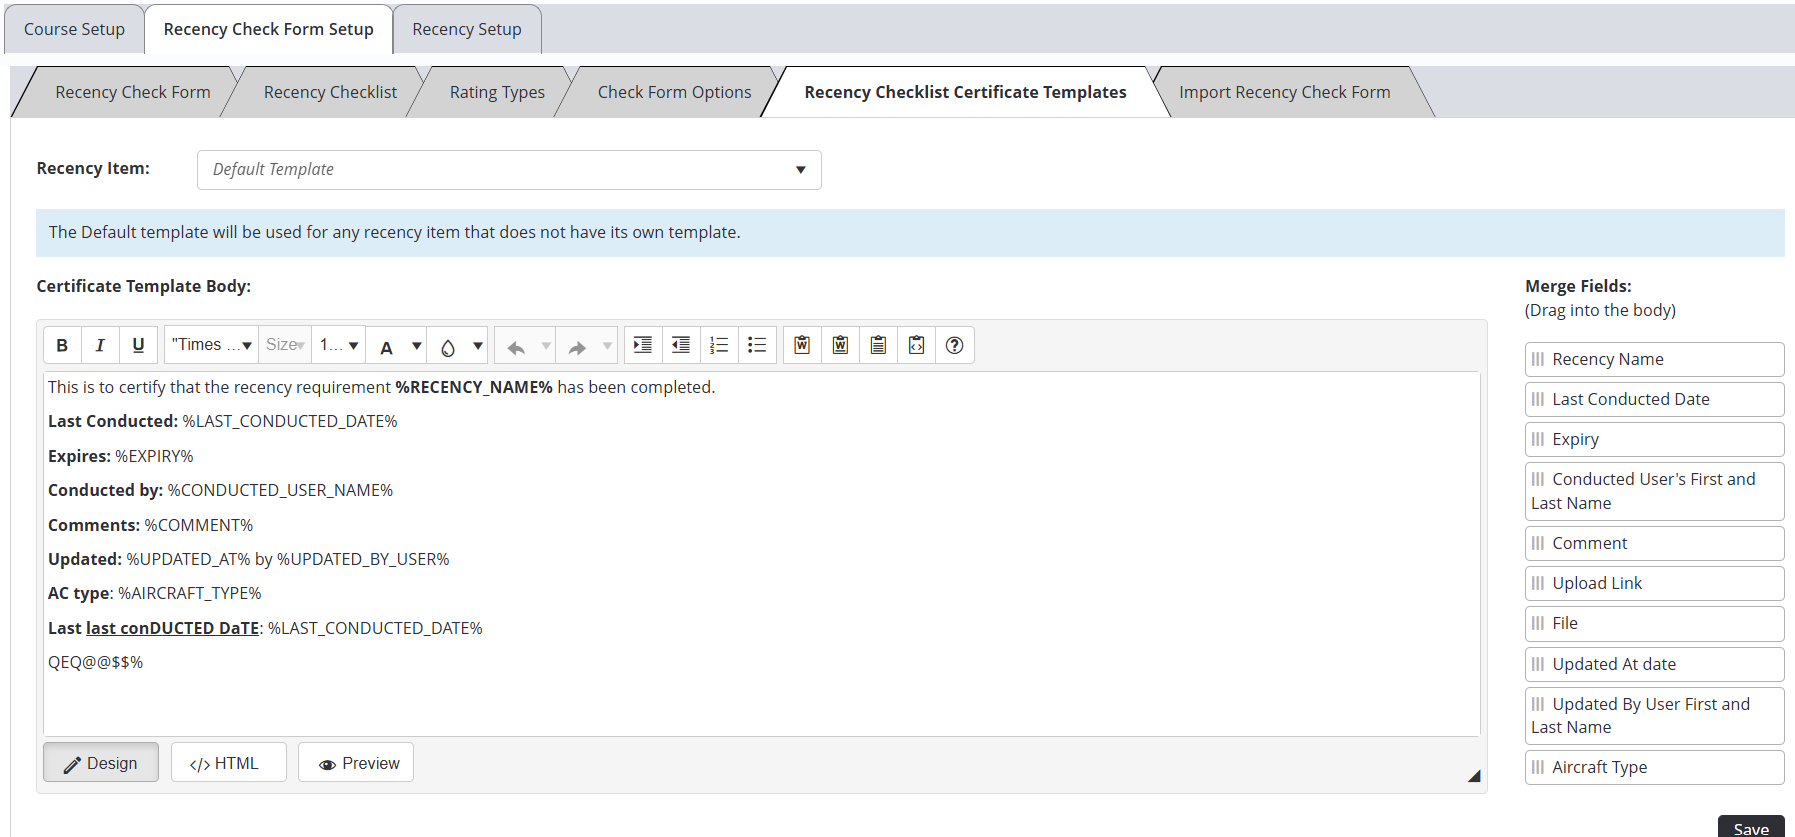Click the undo arrow icon
Viewport: 1795px width, 837px height.
[516, 346]
